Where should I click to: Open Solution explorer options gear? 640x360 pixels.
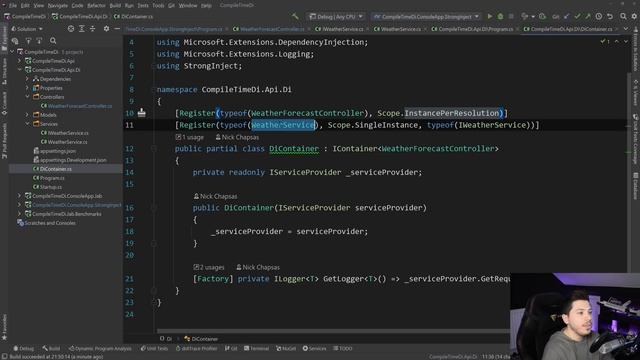coord(106,29)
